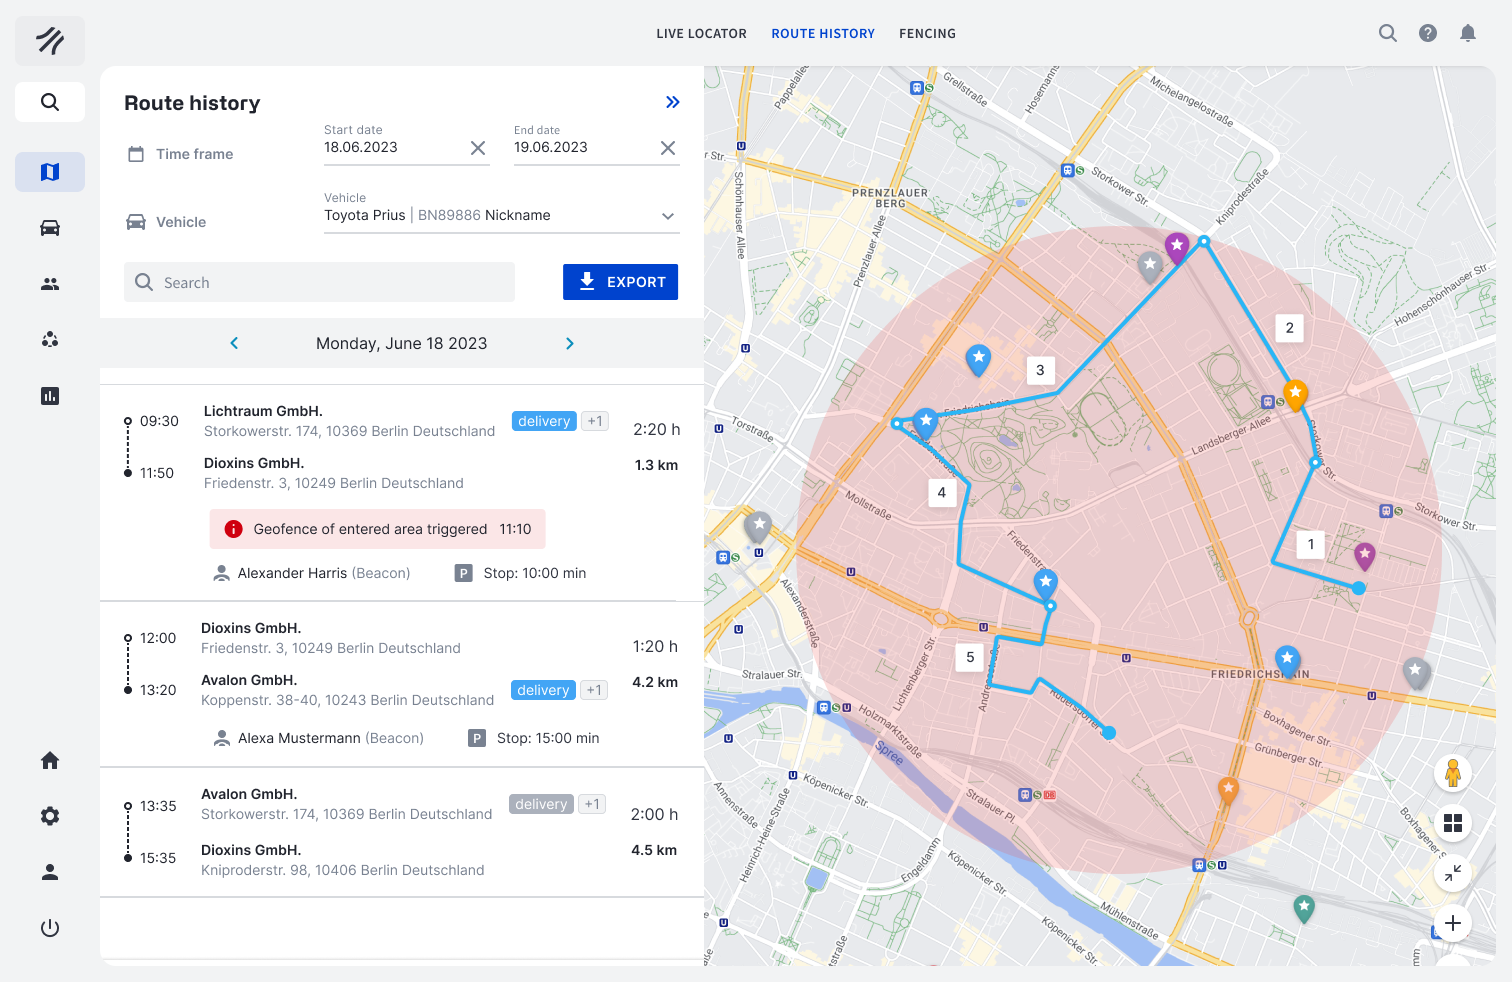
Task: Click the power logout icon
Action: pyautogui.click(x=50, y=928)
